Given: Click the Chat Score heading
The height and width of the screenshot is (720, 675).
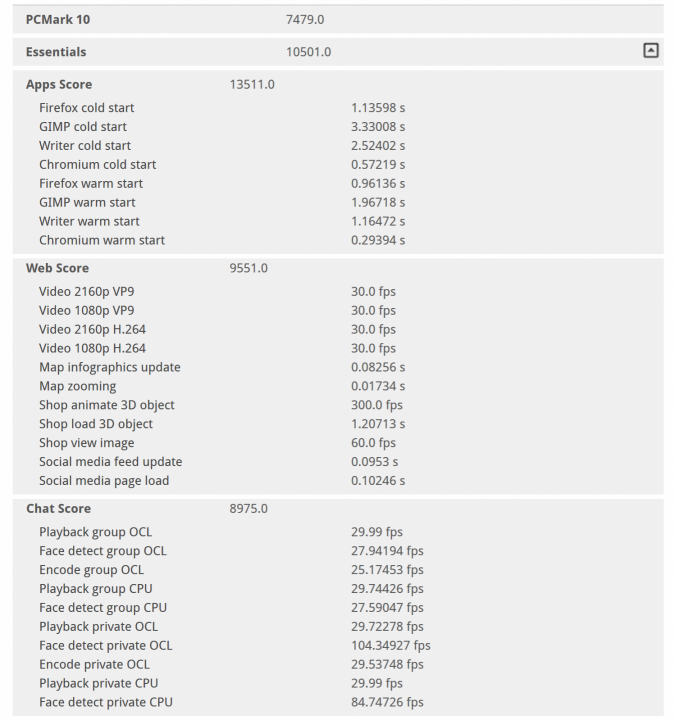Looking at the screenshot, I should (58, 509).
